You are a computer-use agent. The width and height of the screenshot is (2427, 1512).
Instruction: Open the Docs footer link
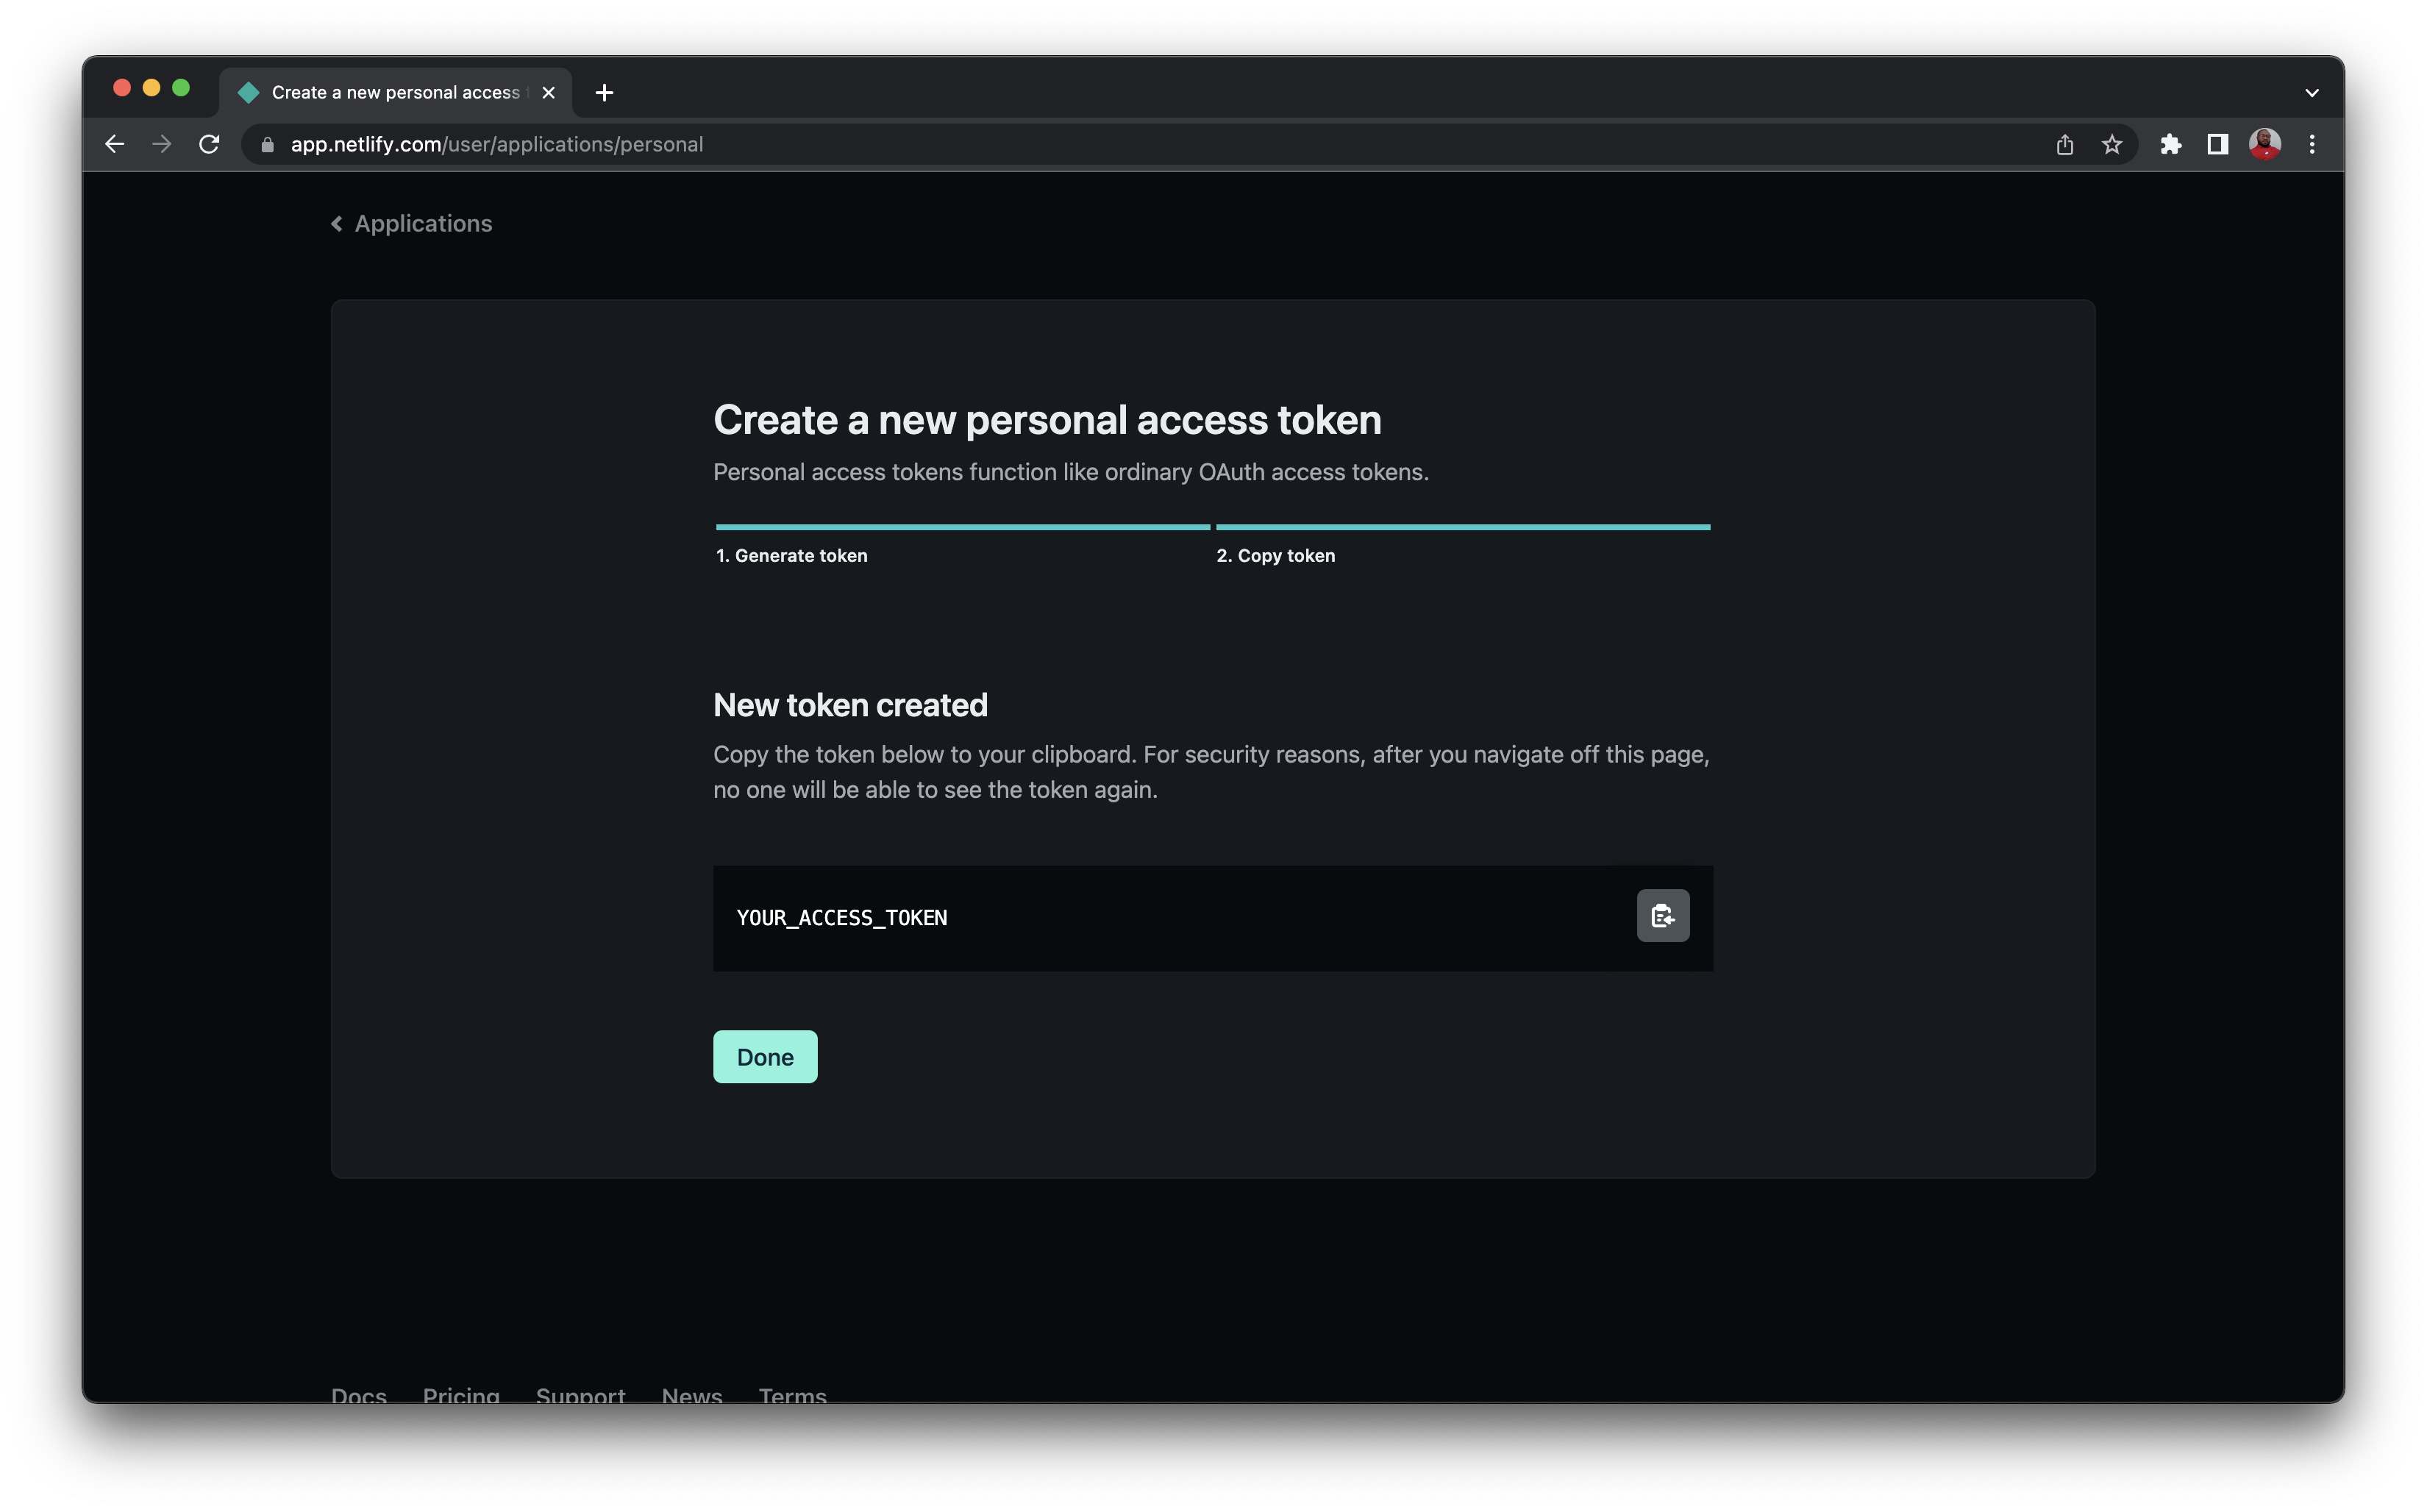click(x=358, y=1396)
